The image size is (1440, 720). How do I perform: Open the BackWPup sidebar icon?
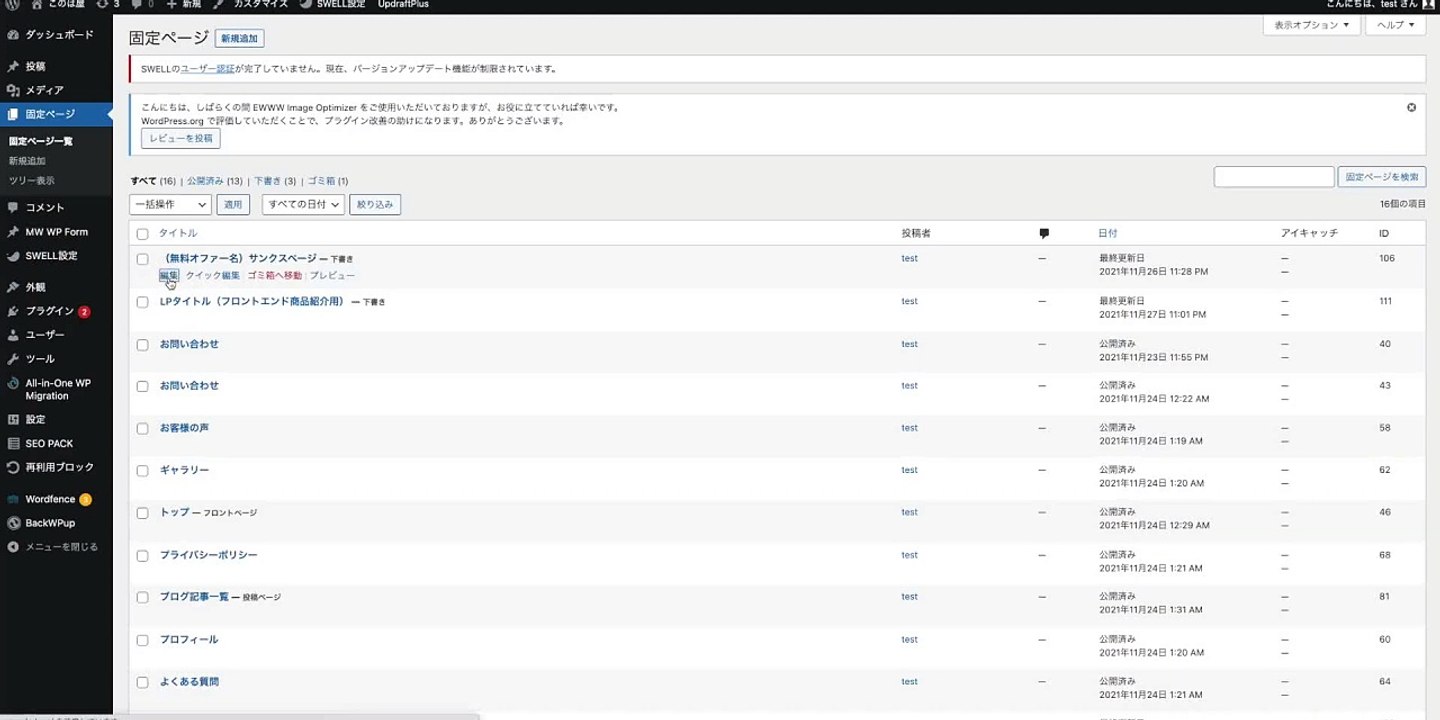[13, 523]
